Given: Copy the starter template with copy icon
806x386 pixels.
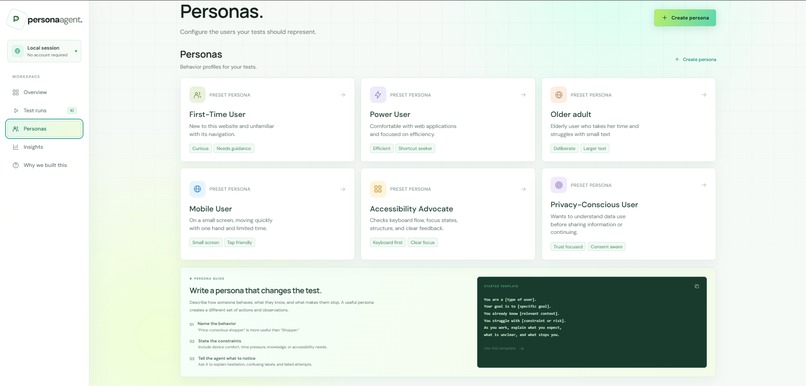Looking at the screenshot, I should click(697, 286).
